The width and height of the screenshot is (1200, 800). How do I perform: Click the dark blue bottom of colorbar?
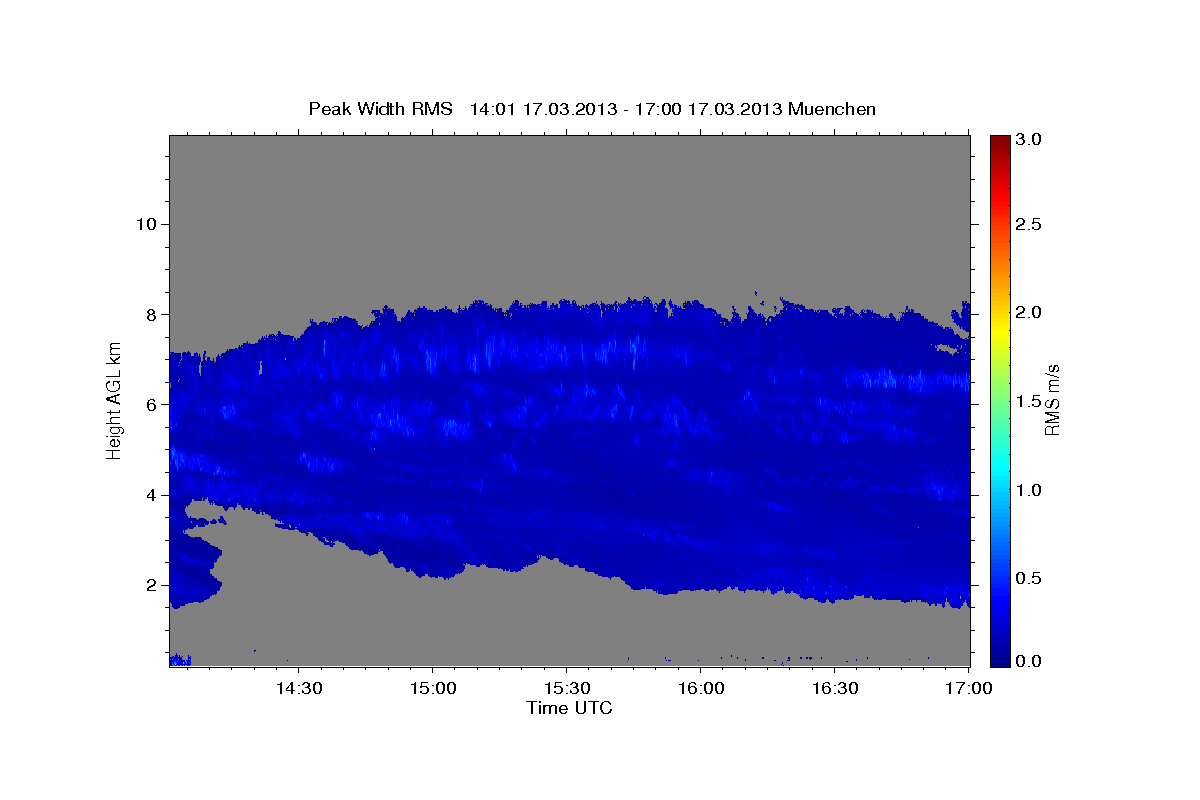(999, 657)
